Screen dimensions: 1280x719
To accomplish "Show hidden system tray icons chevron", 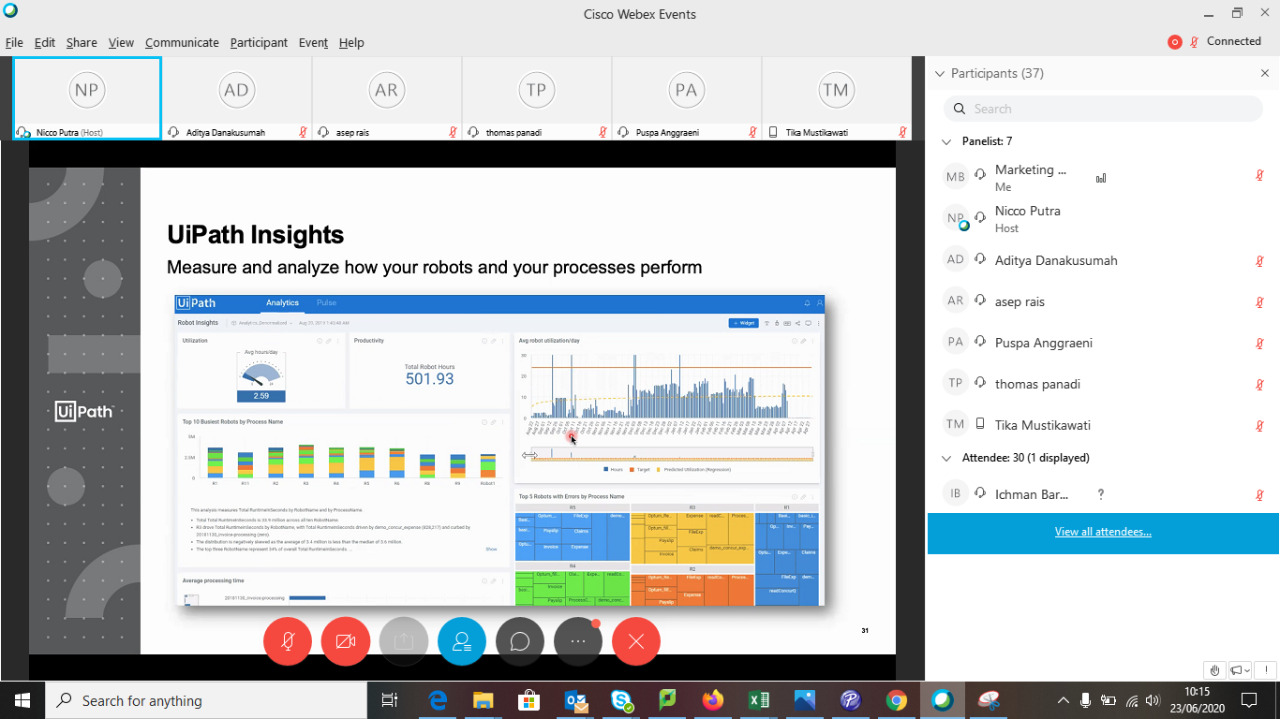I will (x=1061, y=700).
